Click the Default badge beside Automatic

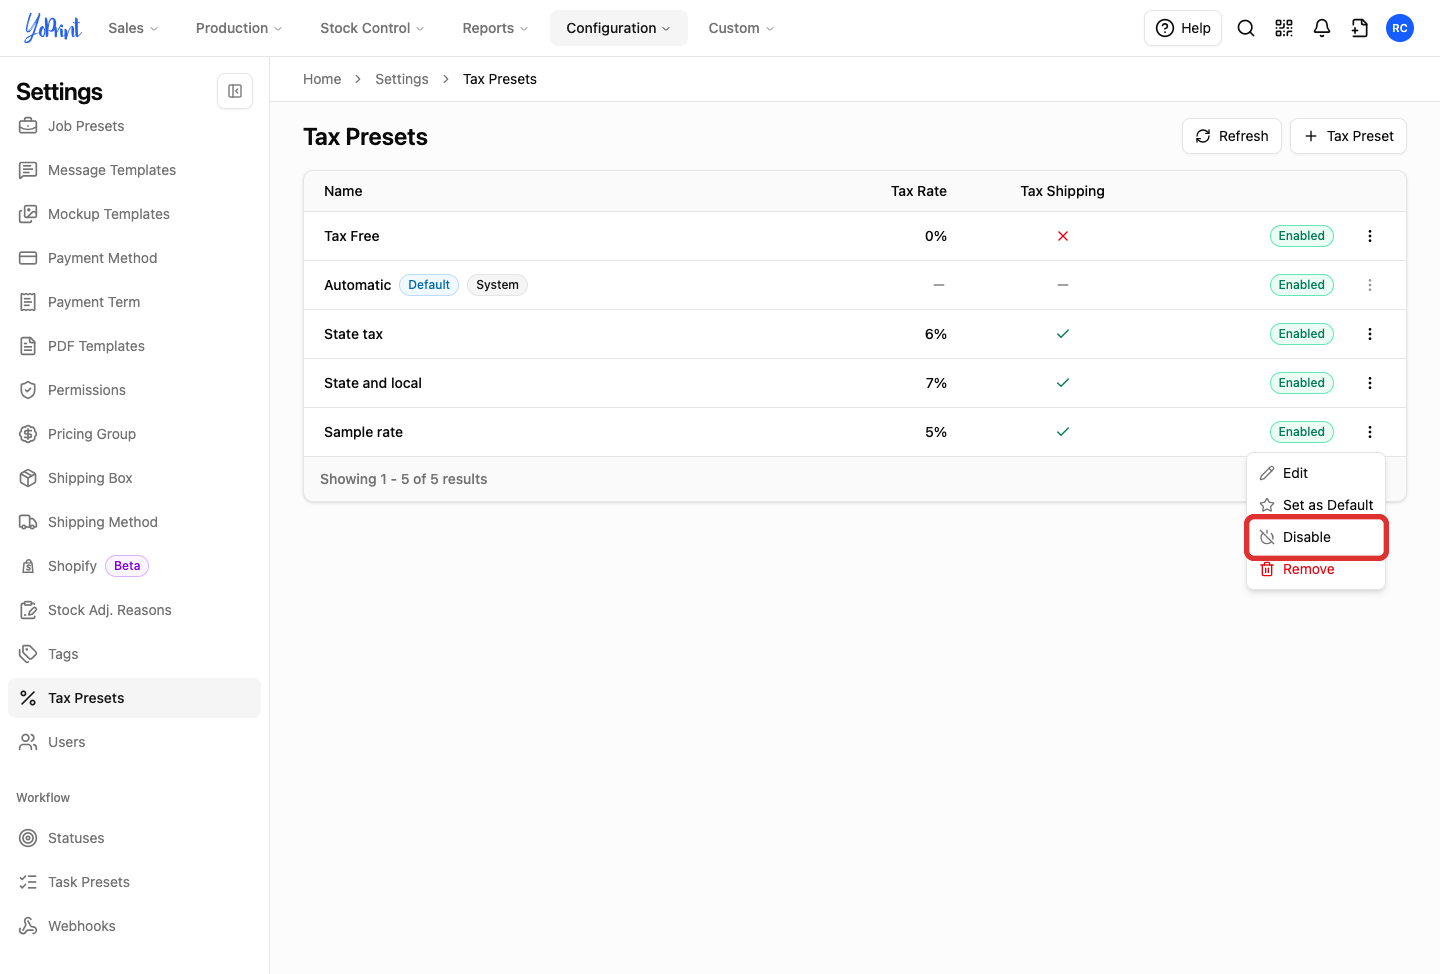click(x=429, y=285)
